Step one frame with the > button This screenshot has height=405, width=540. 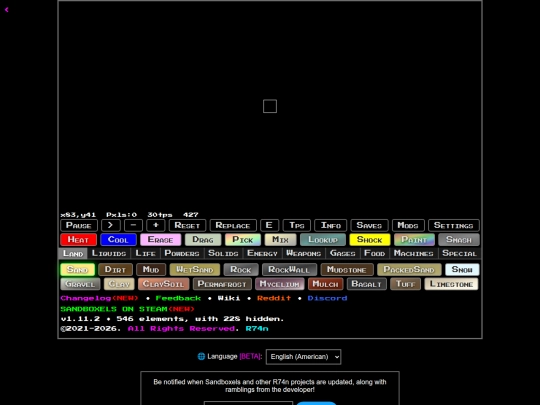click(111, 225)
